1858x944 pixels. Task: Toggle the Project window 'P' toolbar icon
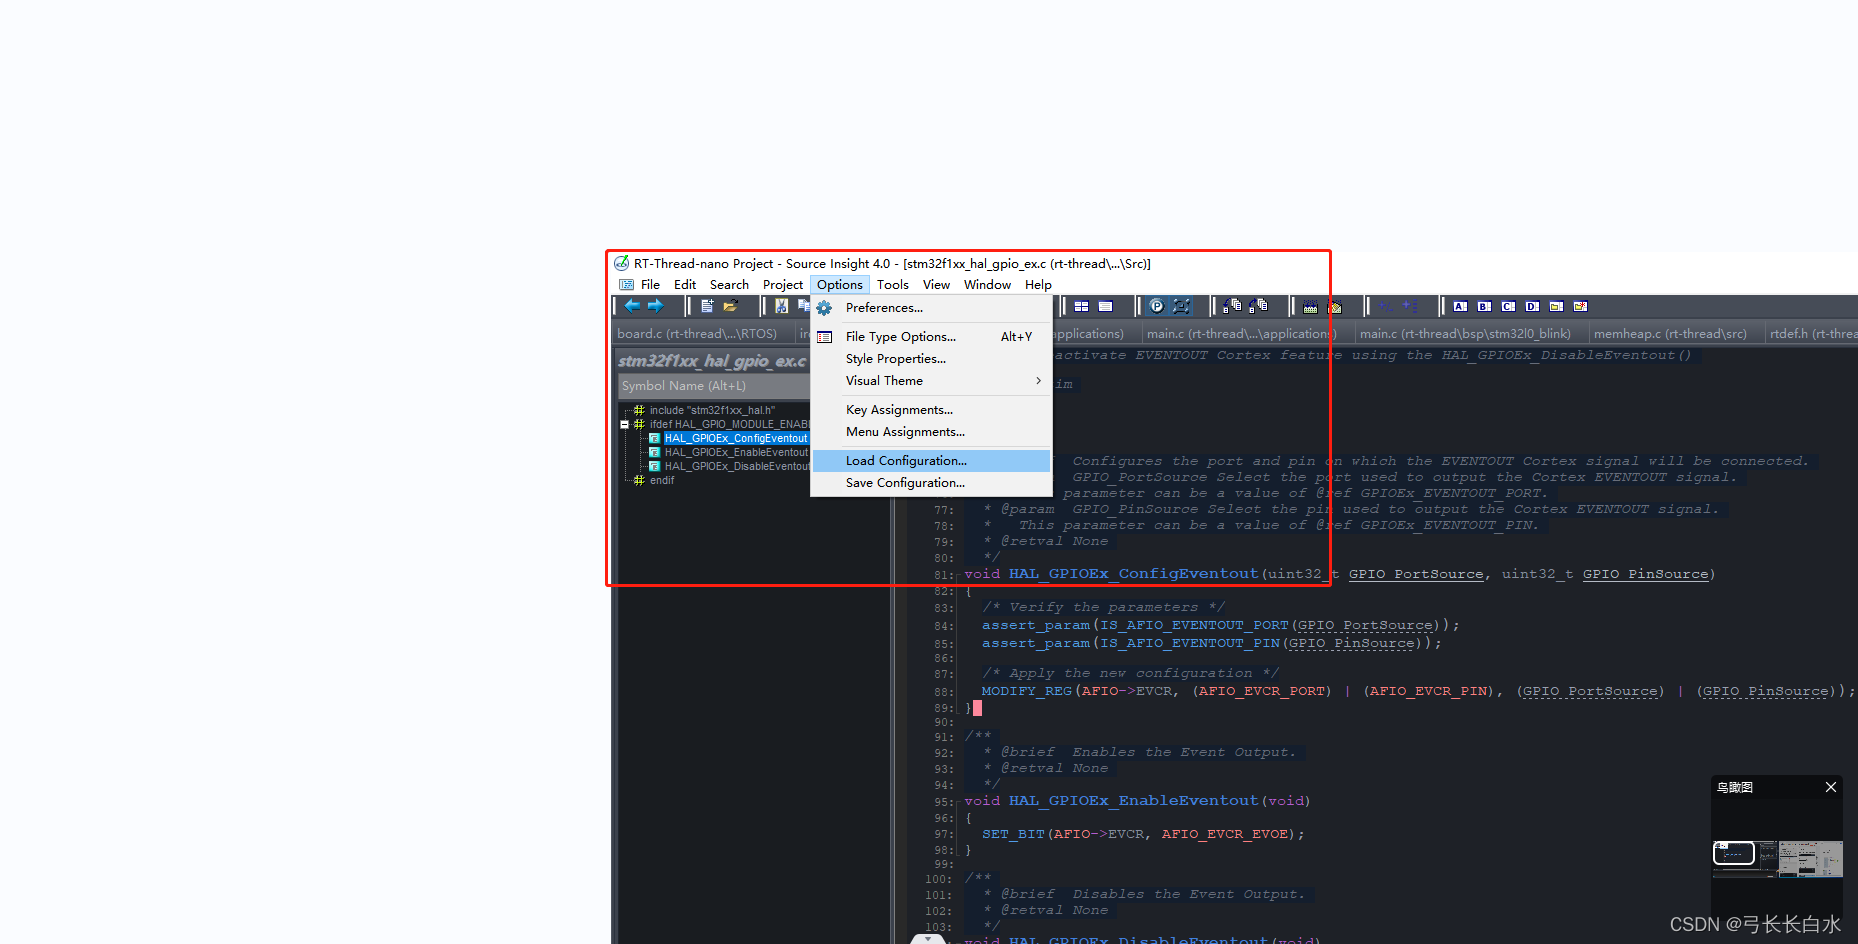(x=1157, y=306)
